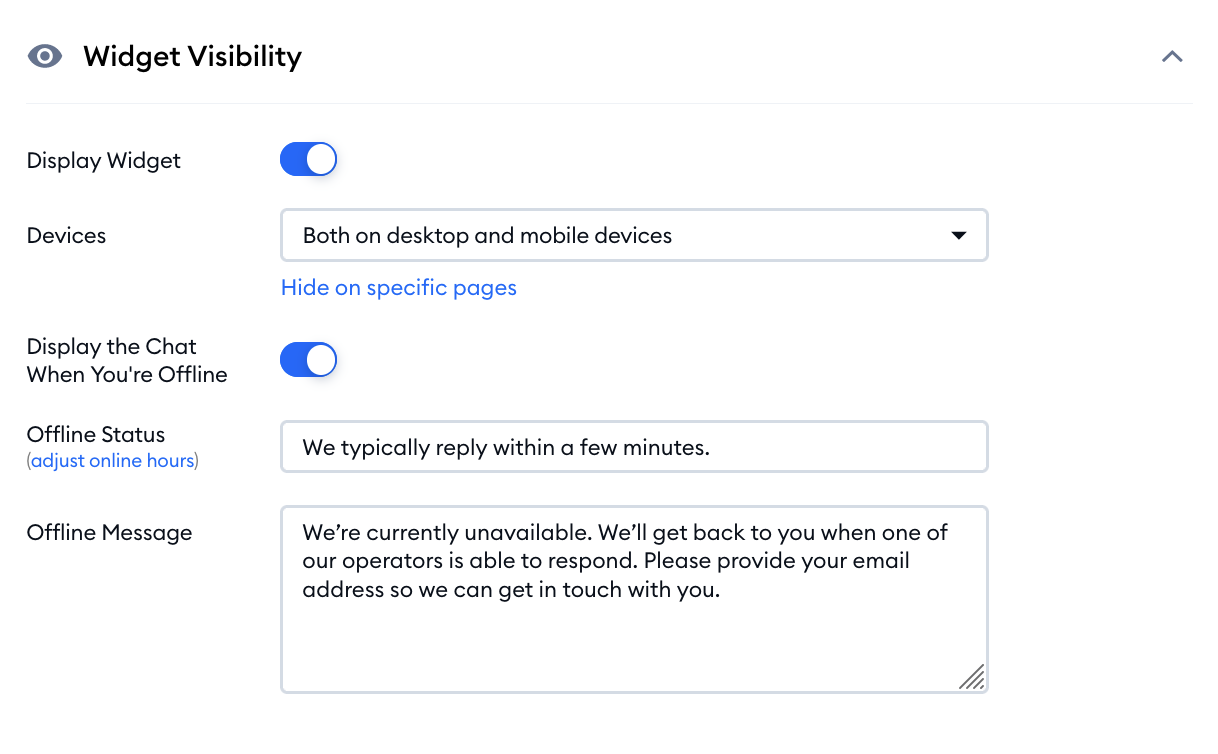The image size is (1218, 754).
Task: Turn off the Display Widget switch
Action: (x=308, y=159)
